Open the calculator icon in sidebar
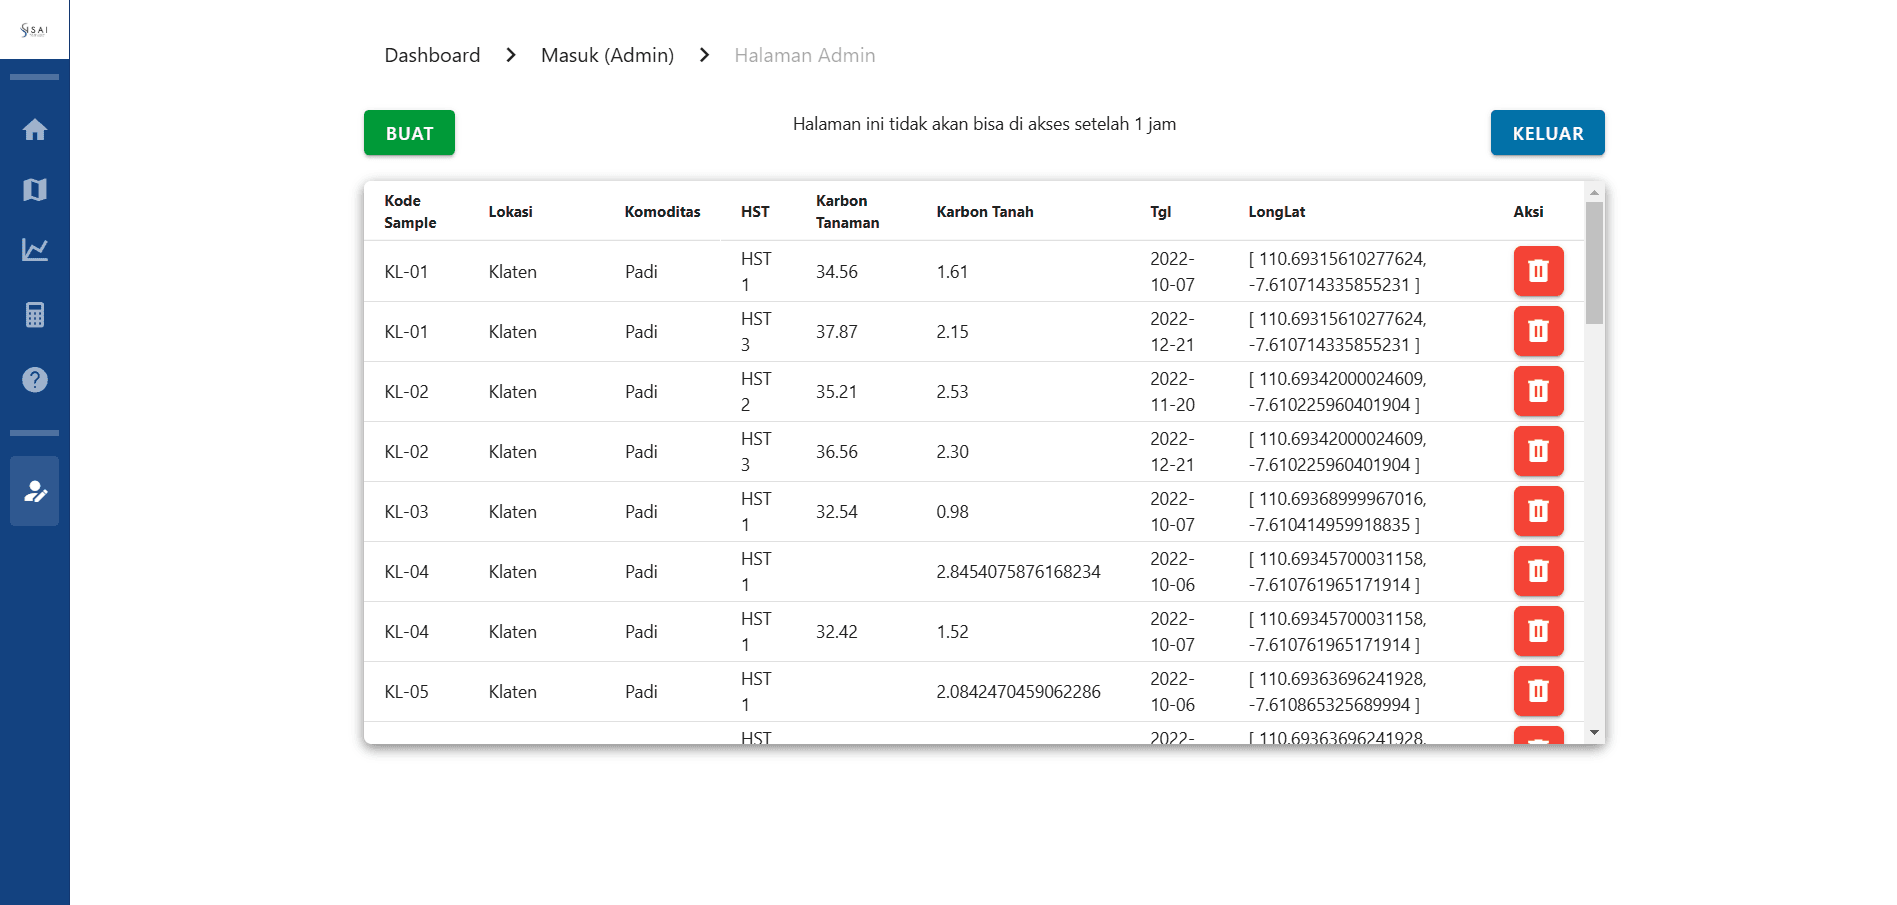 click(35, 315)
